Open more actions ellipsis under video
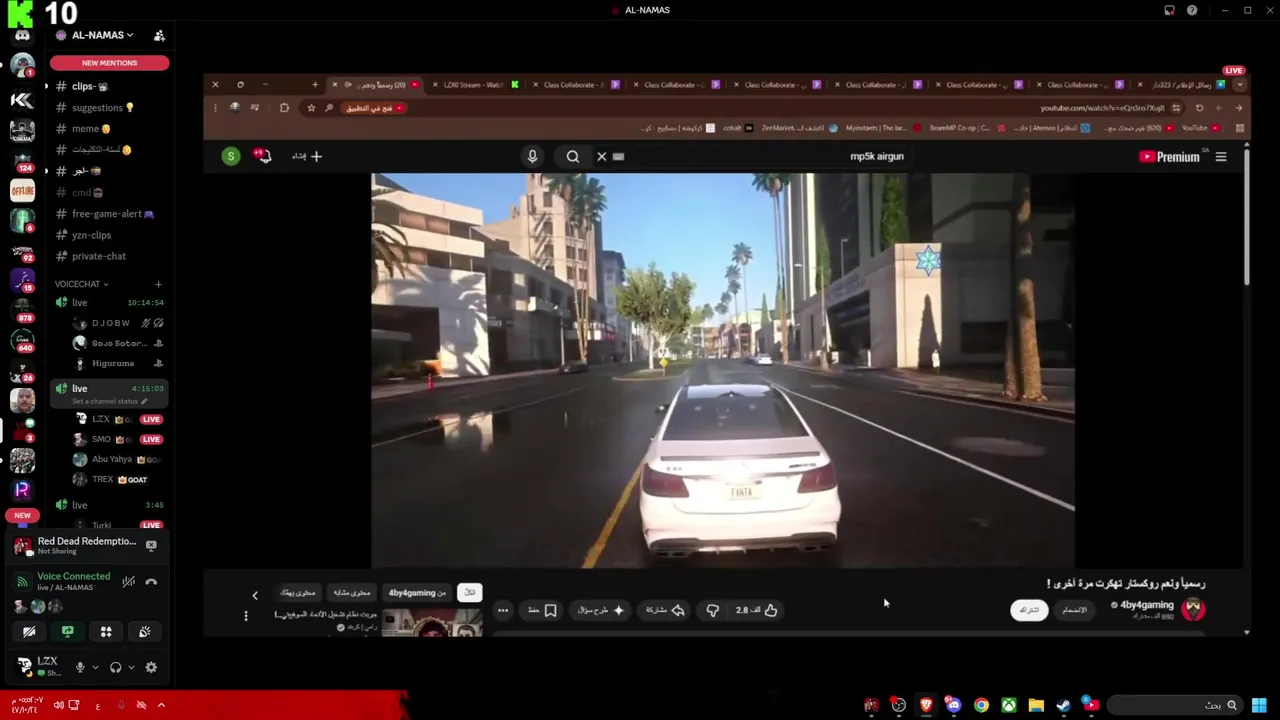 pos(503,610)
